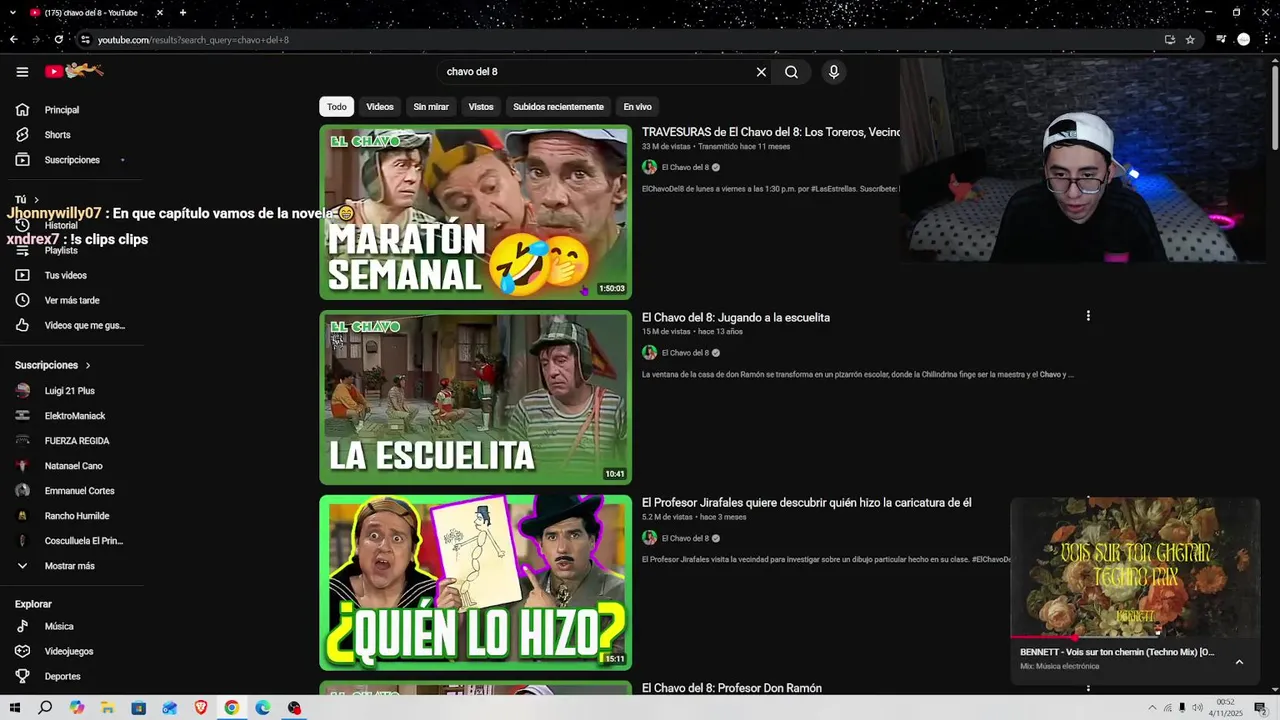Select the Sin mirar filter chip
This screenshot has height=720, width=1280.
(431, 107)
